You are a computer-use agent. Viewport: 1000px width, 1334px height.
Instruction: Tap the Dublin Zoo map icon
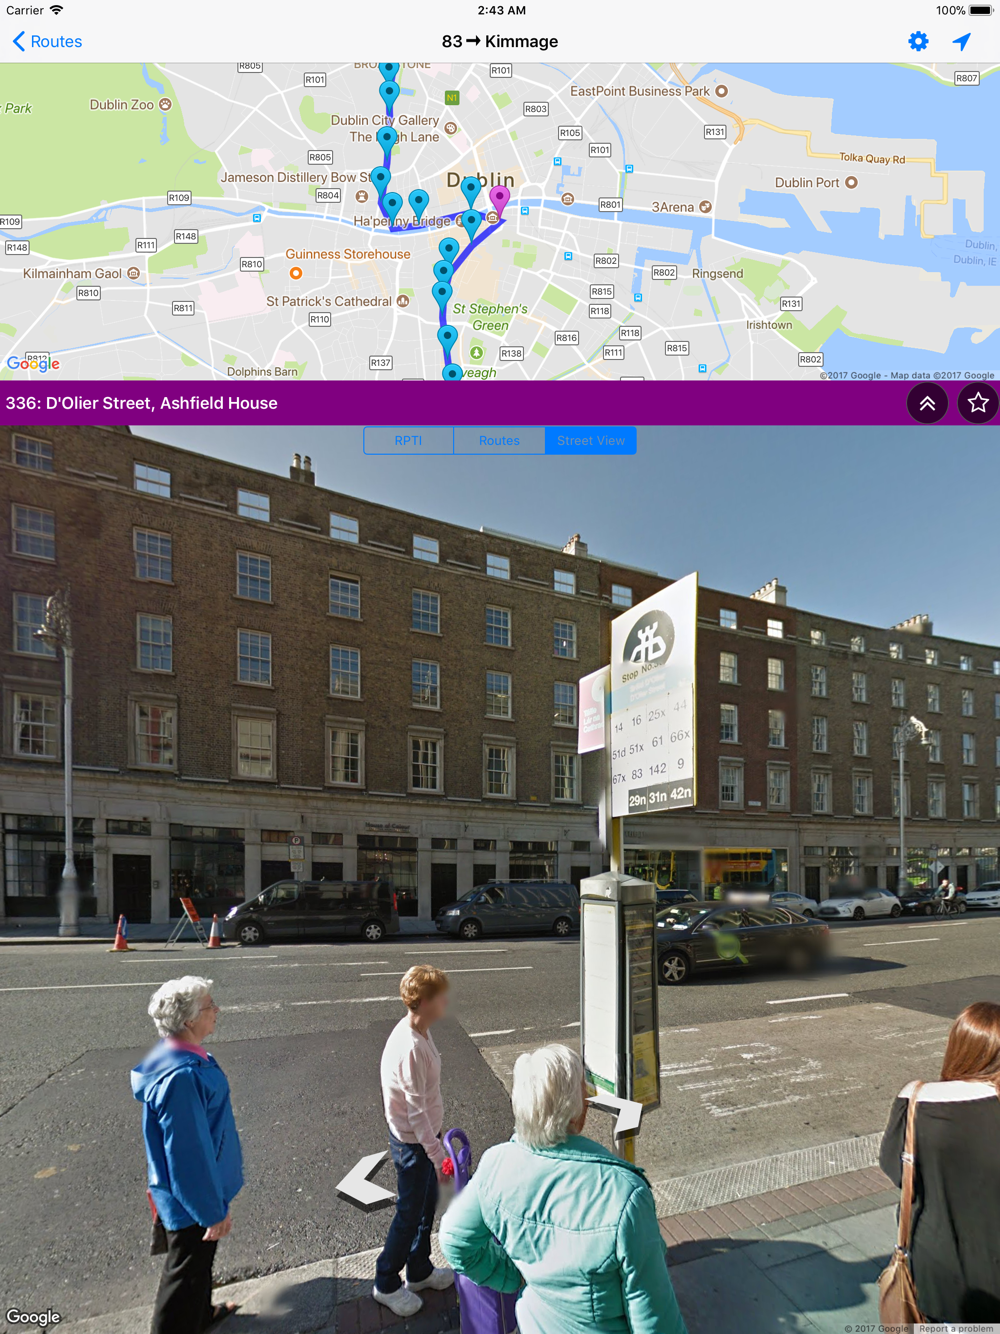[166, 104]
